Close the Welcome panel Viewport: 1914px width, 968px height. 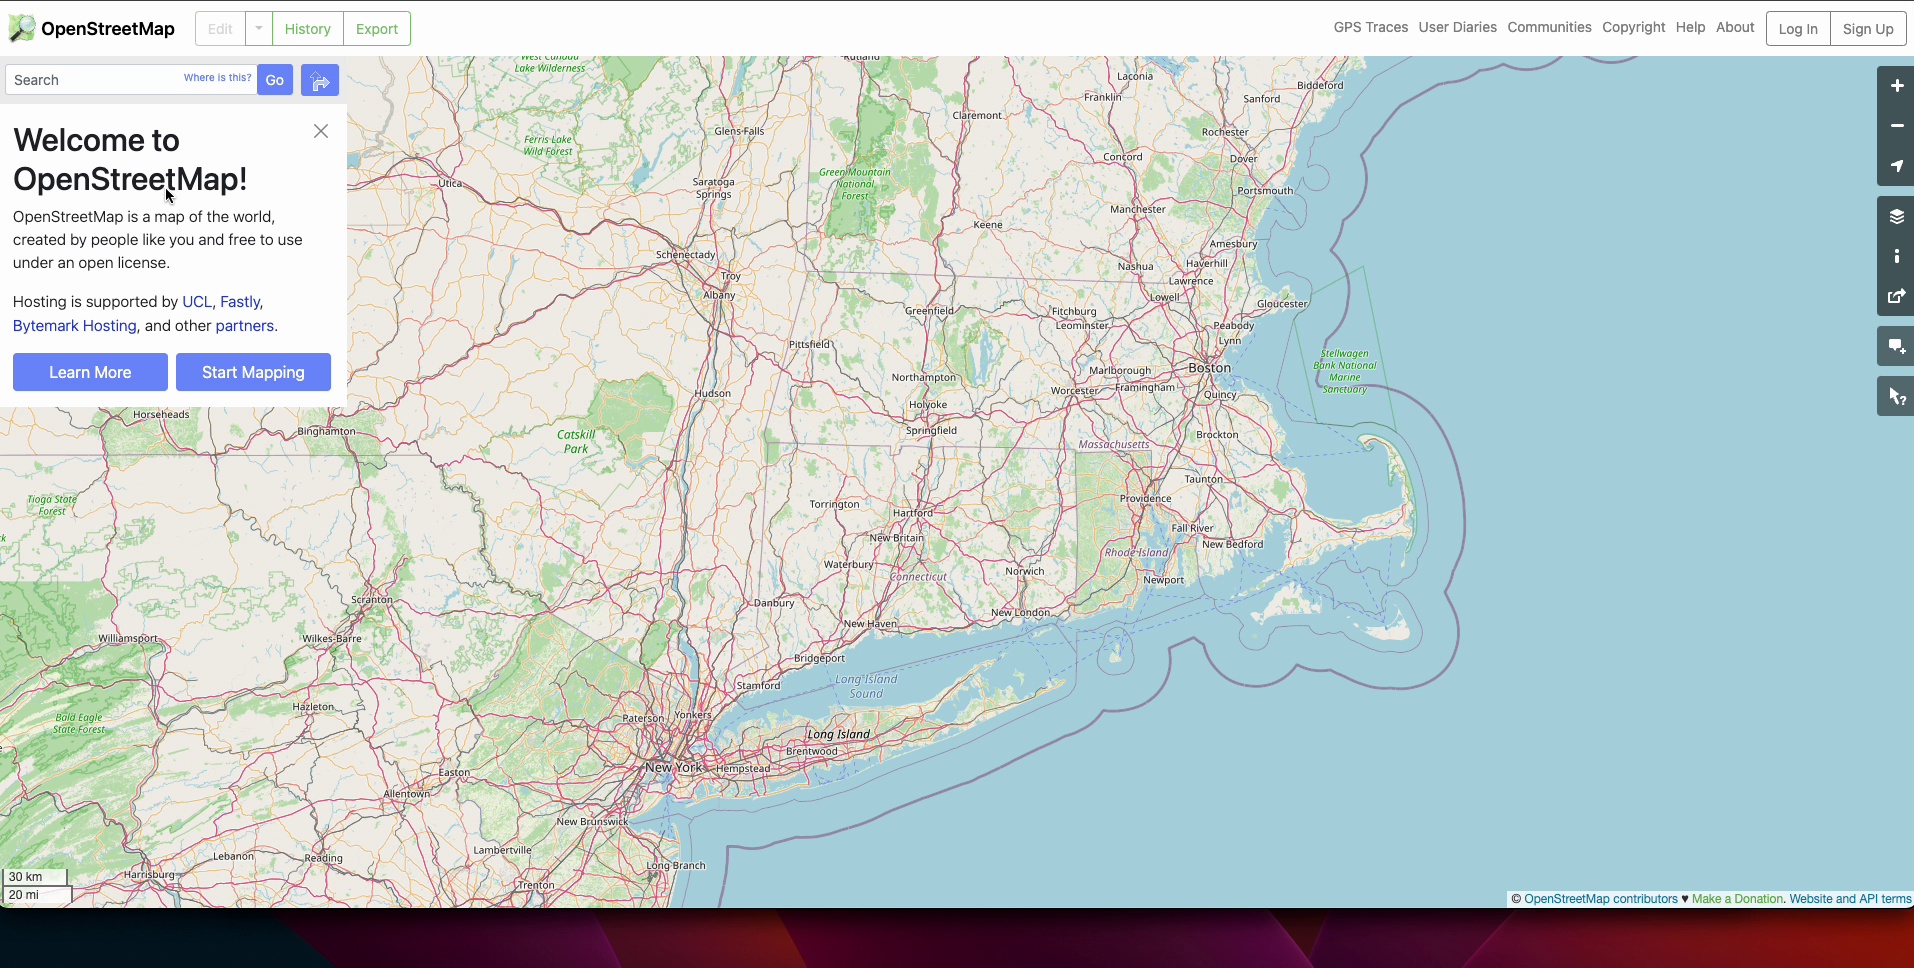click(x=321, y=131)
